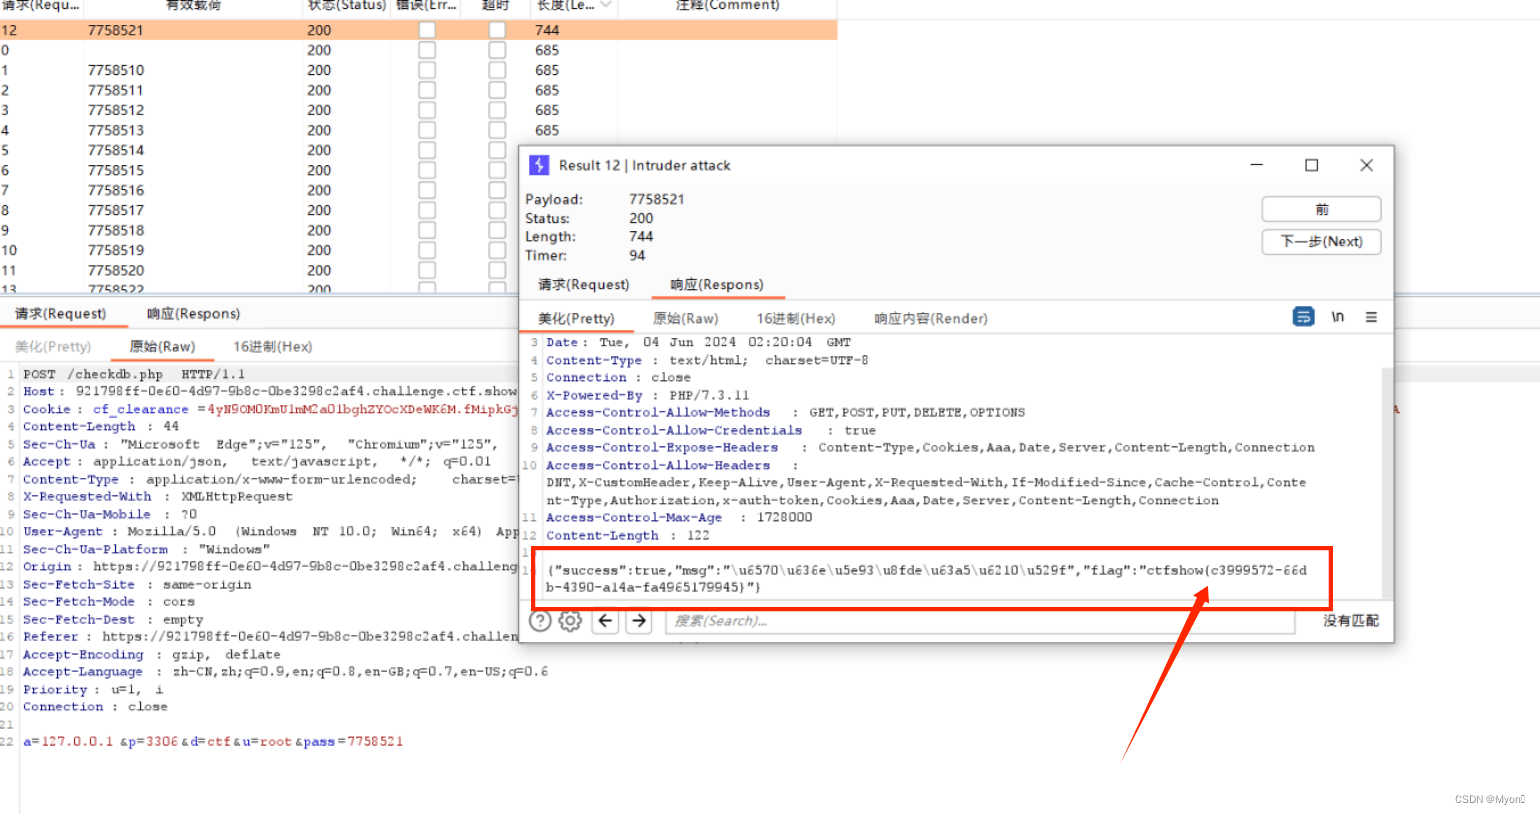
Task: Check the error checkbox on row 12
Action: coord(427,30)
